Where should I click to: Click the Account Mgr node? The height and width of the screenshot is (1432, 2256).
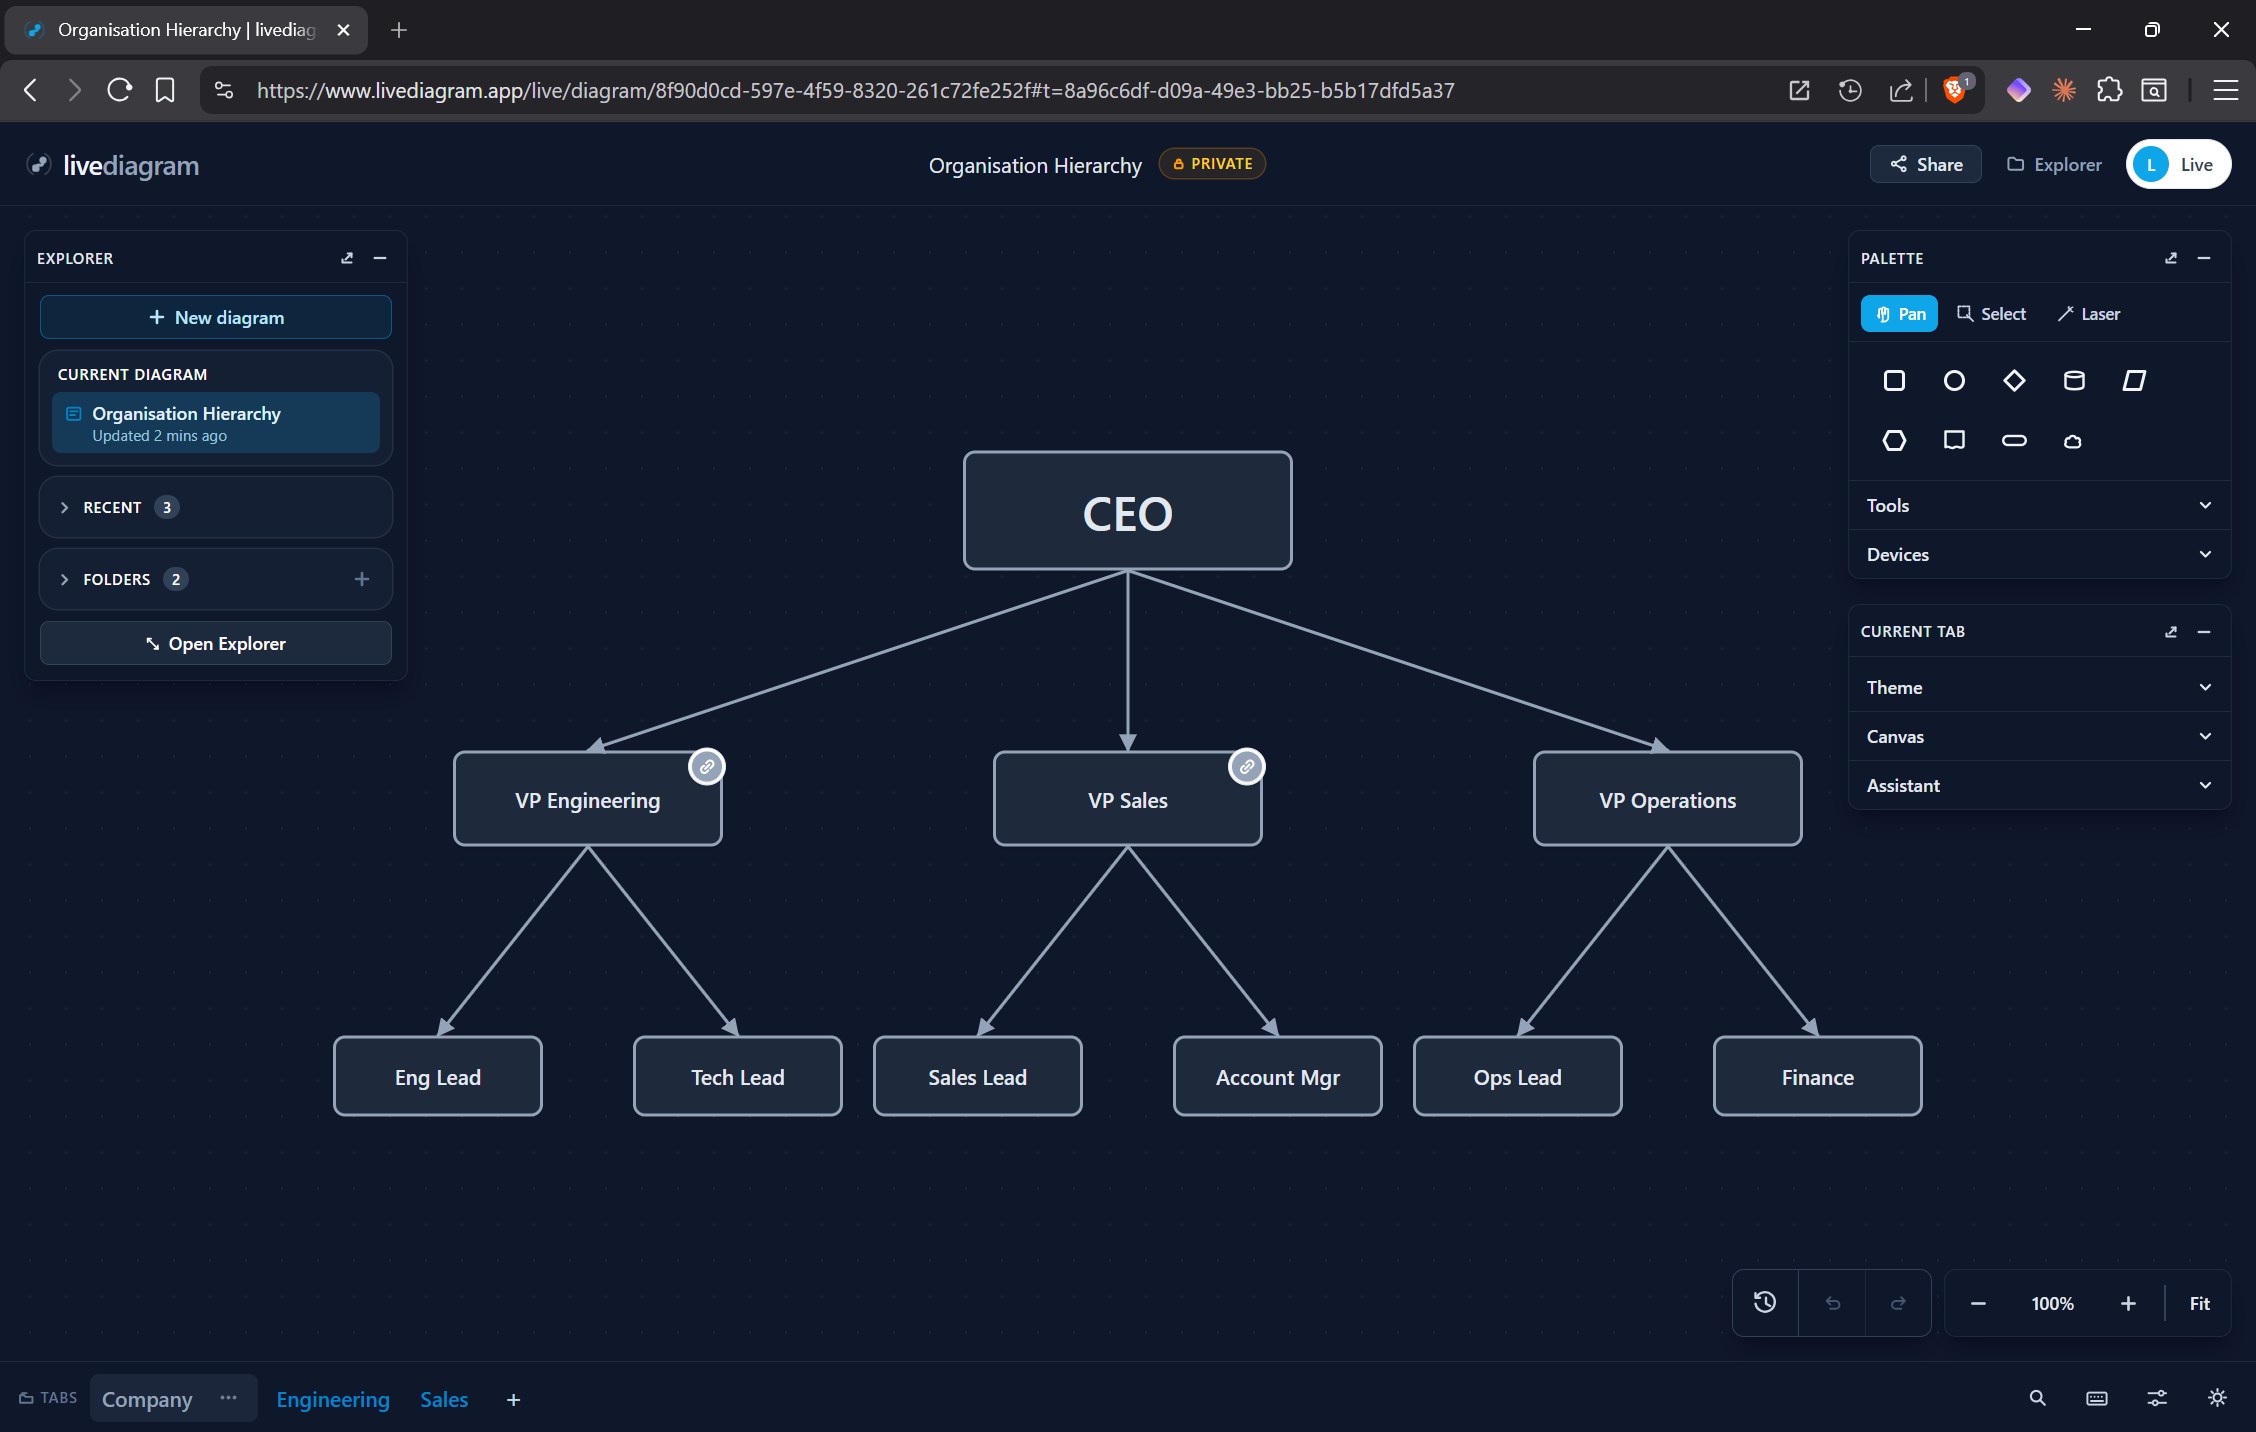(x=1277, y=1076)
